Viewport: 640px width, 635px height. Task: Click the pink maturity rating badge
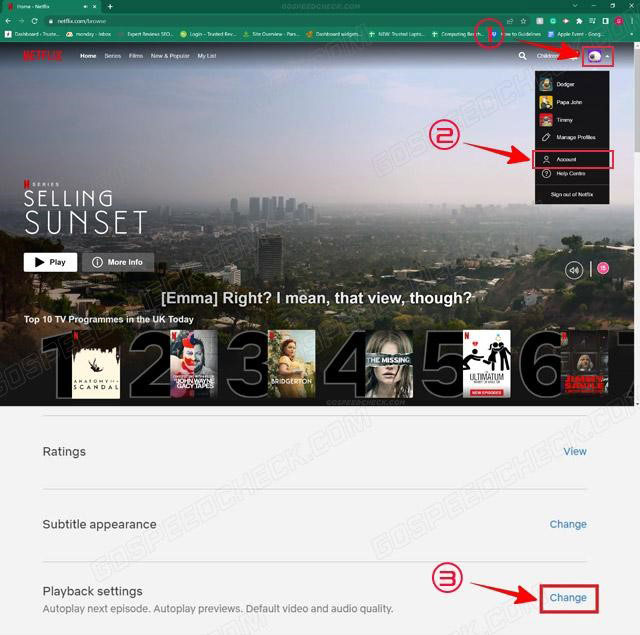pos(603,268)
